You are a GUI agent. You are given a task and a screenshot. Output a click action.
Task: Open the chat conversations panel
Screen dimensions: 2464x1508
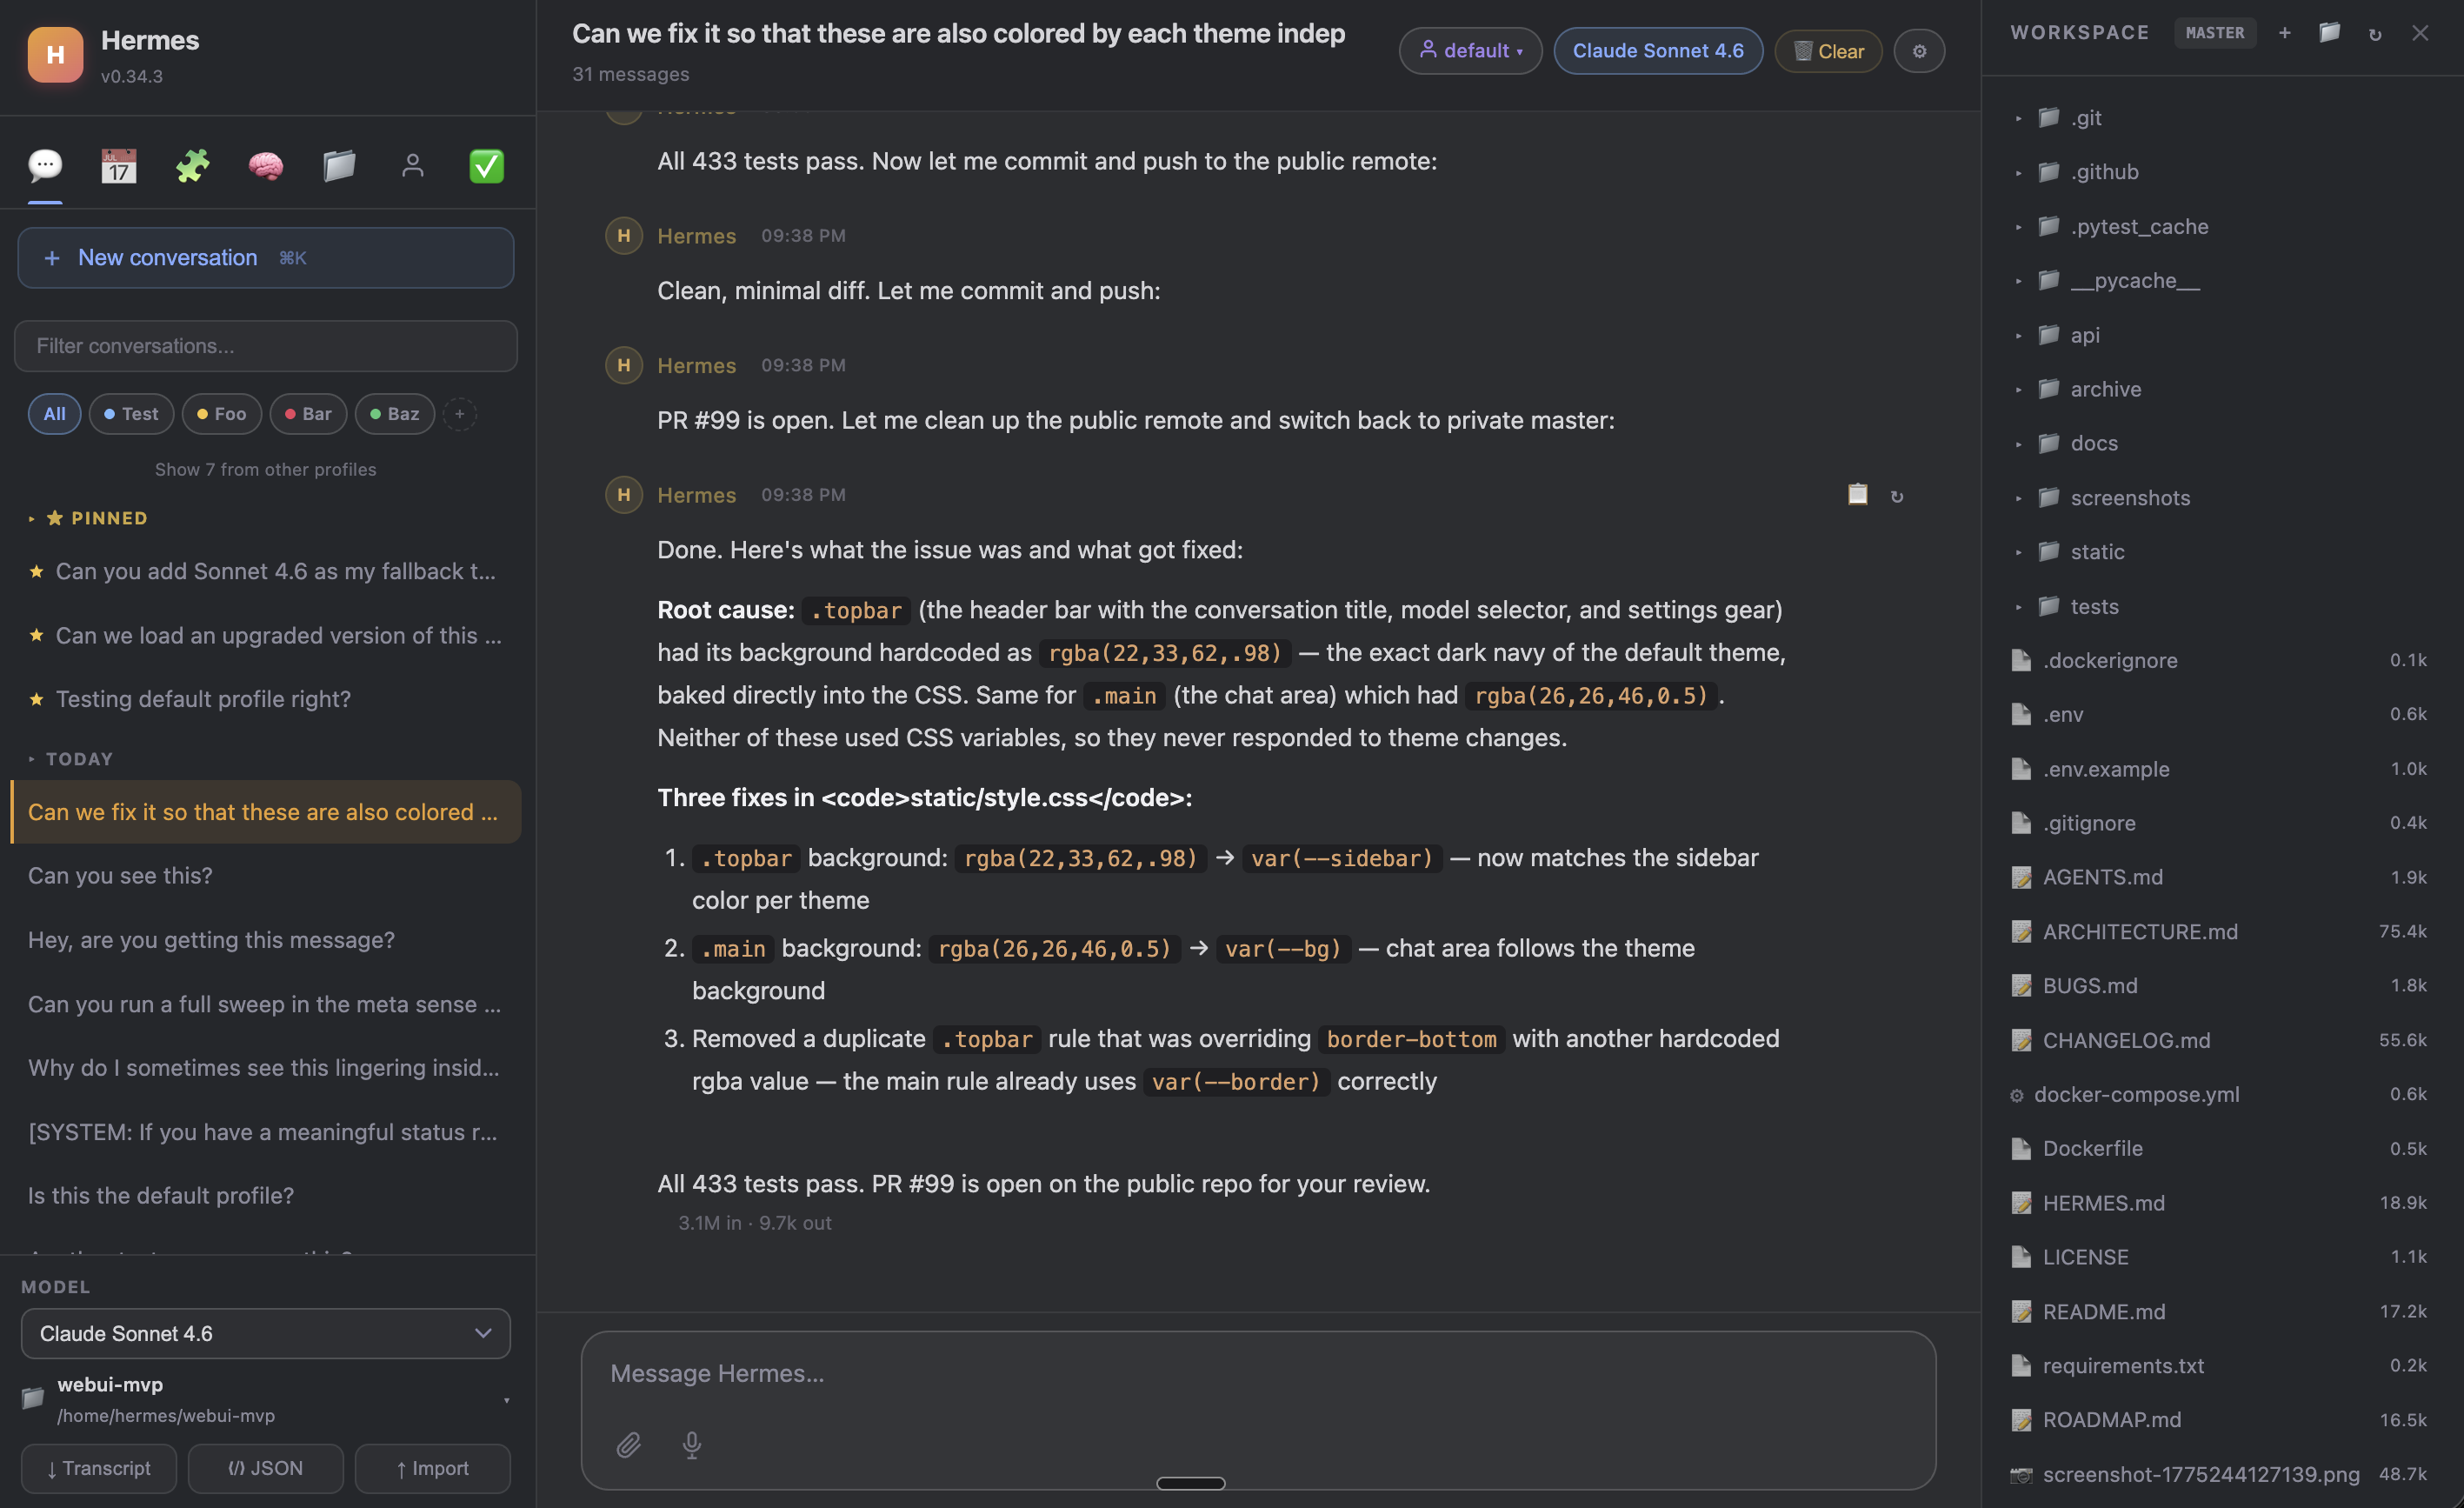45,166
